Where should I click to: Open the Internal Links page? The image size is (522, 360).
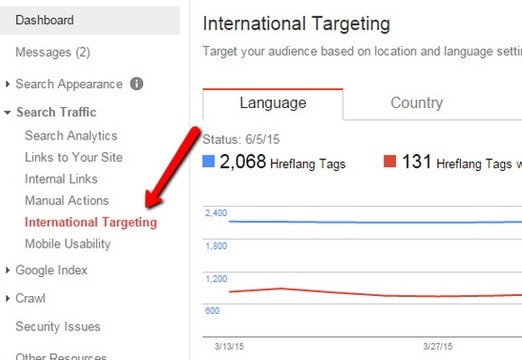click(61, 179)
